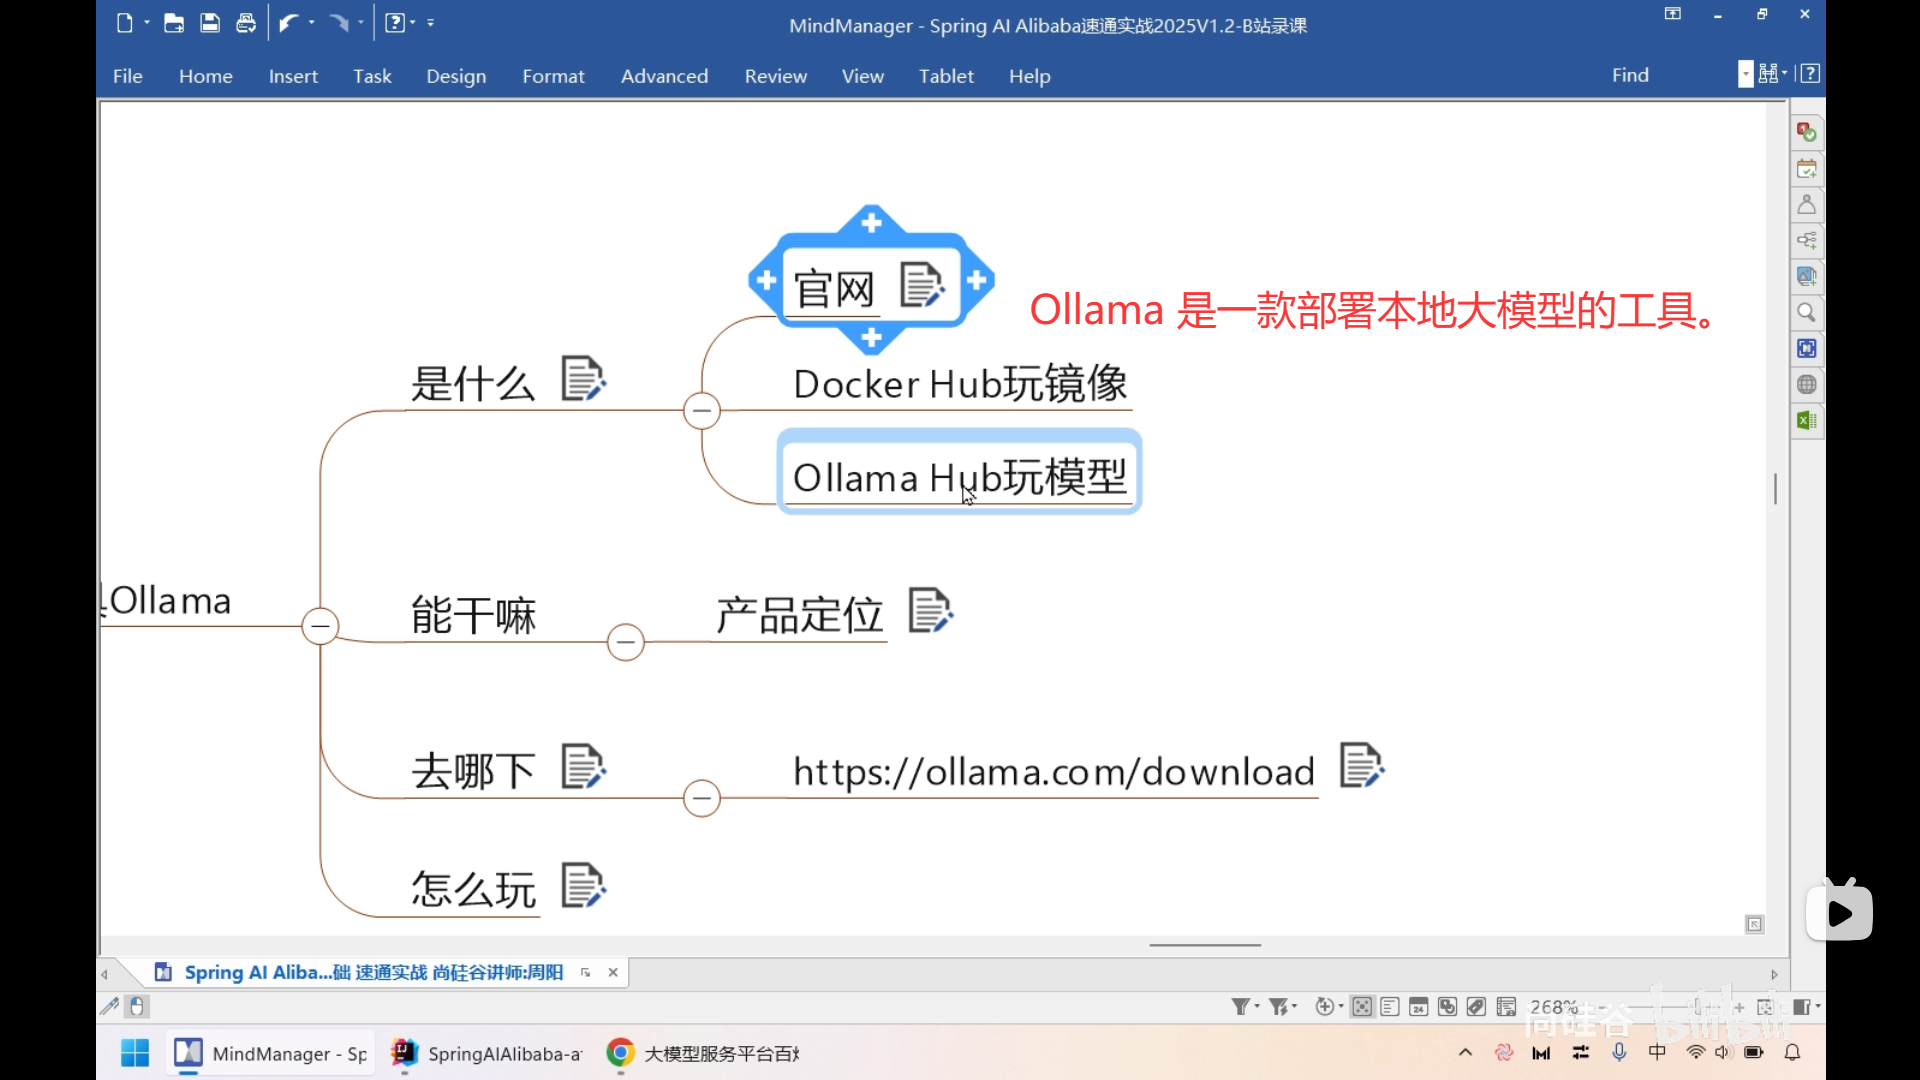The width and height of the screenshot is (1920, 1080).
Task: Toggle the linked maps view icon in status bar
Action: tap(1448, 1007)
